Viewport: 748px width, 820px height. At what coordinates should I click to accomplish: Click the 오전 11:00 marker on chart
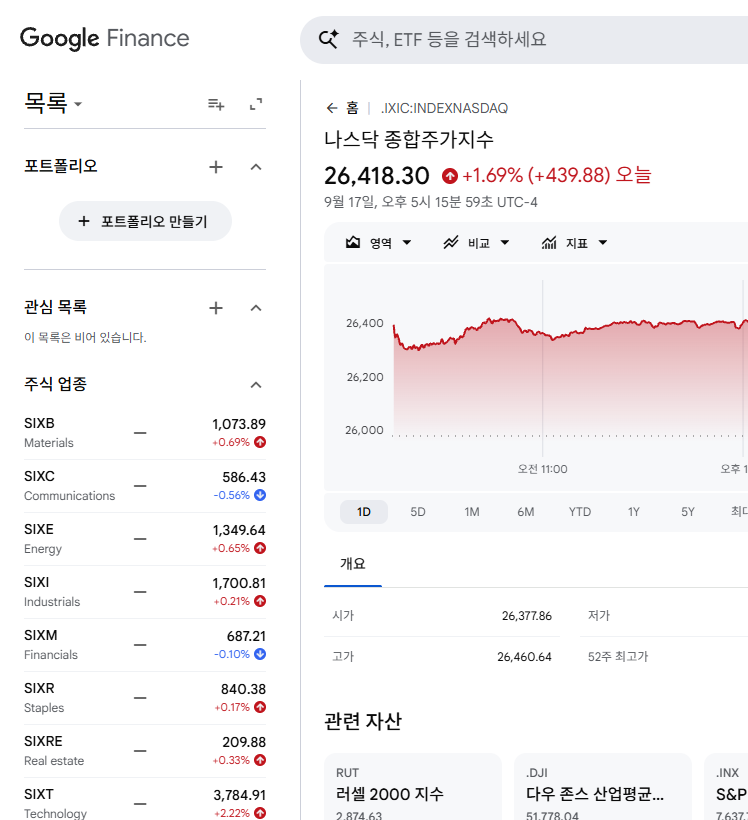click(x=542, y=469)
